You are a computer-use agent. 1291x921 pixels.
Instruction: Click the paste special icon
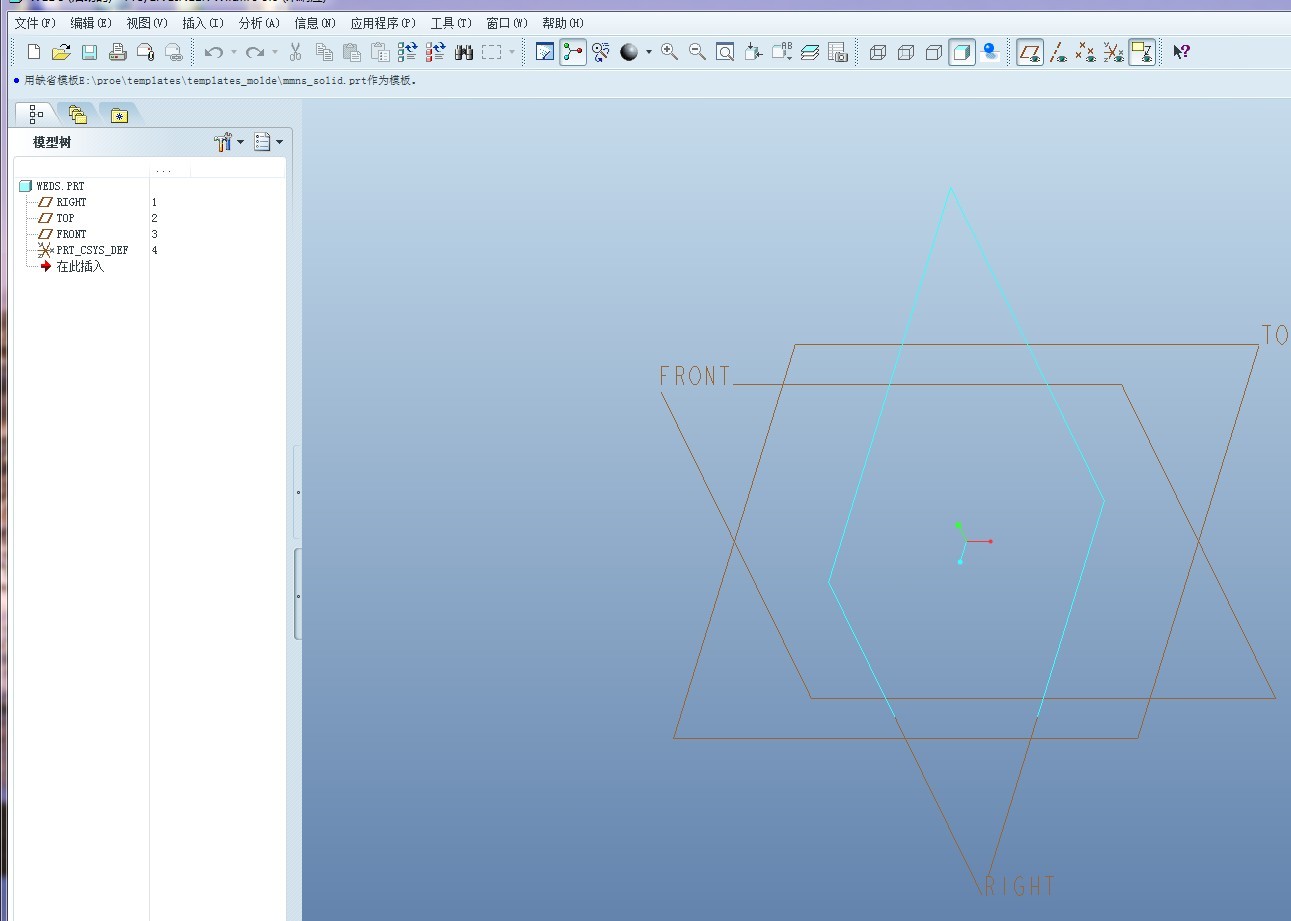pos(380,52)
